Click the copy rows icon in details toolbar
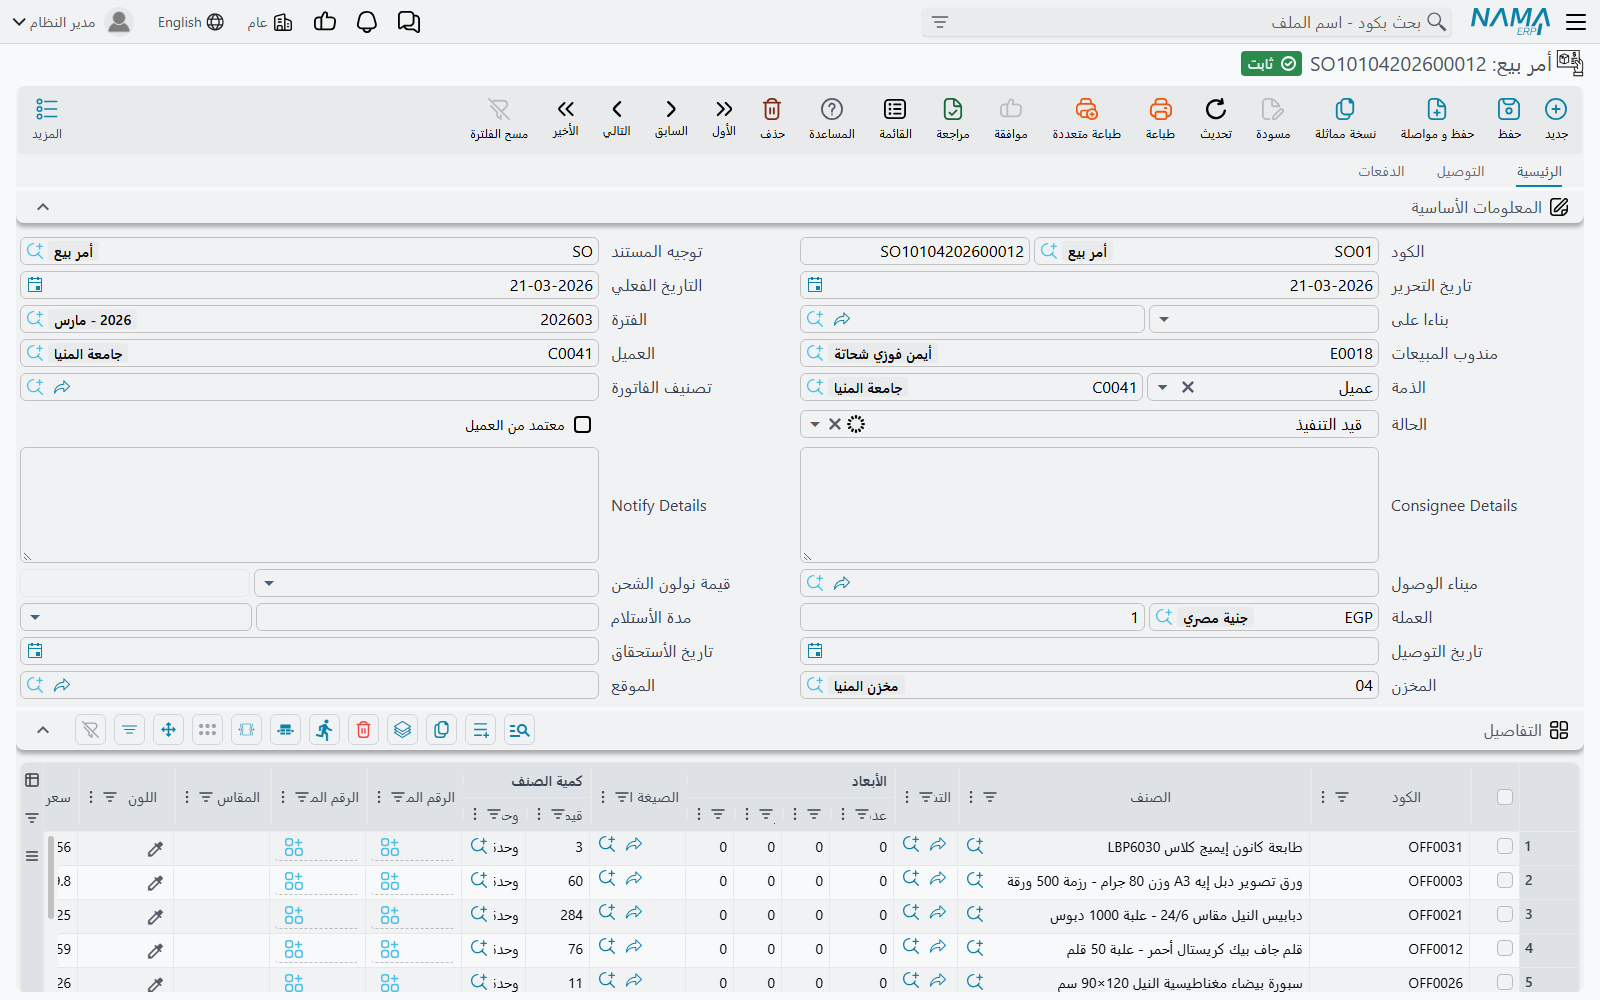This screenshot has width=1600, height=1000. click(x=442, y=730)
